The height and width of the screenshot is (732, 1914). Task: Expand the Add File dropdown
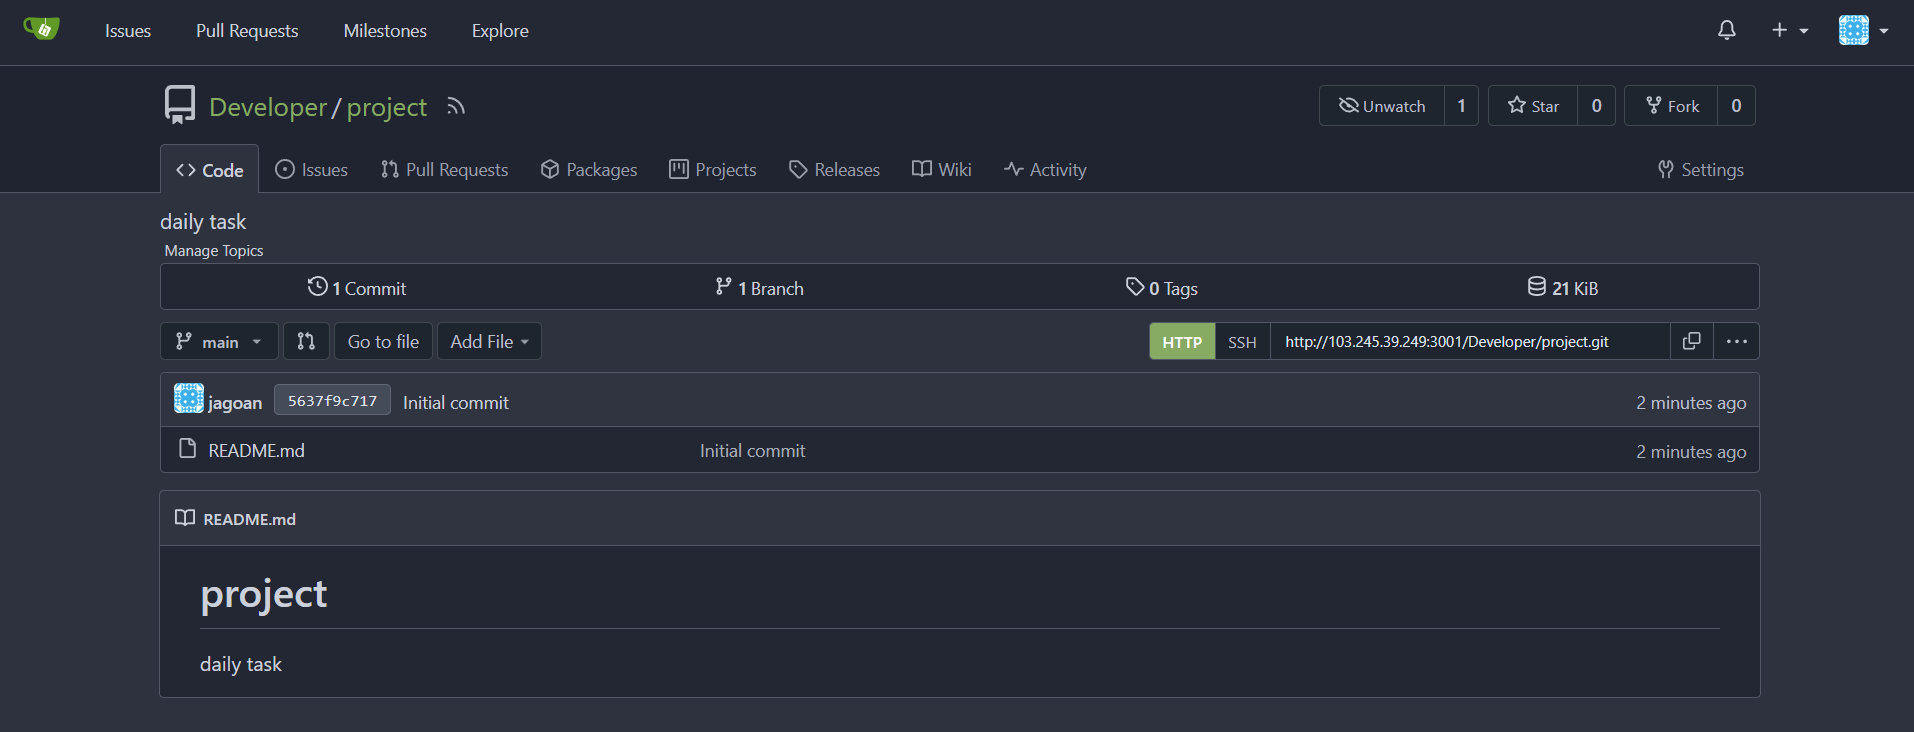point(489,342)
